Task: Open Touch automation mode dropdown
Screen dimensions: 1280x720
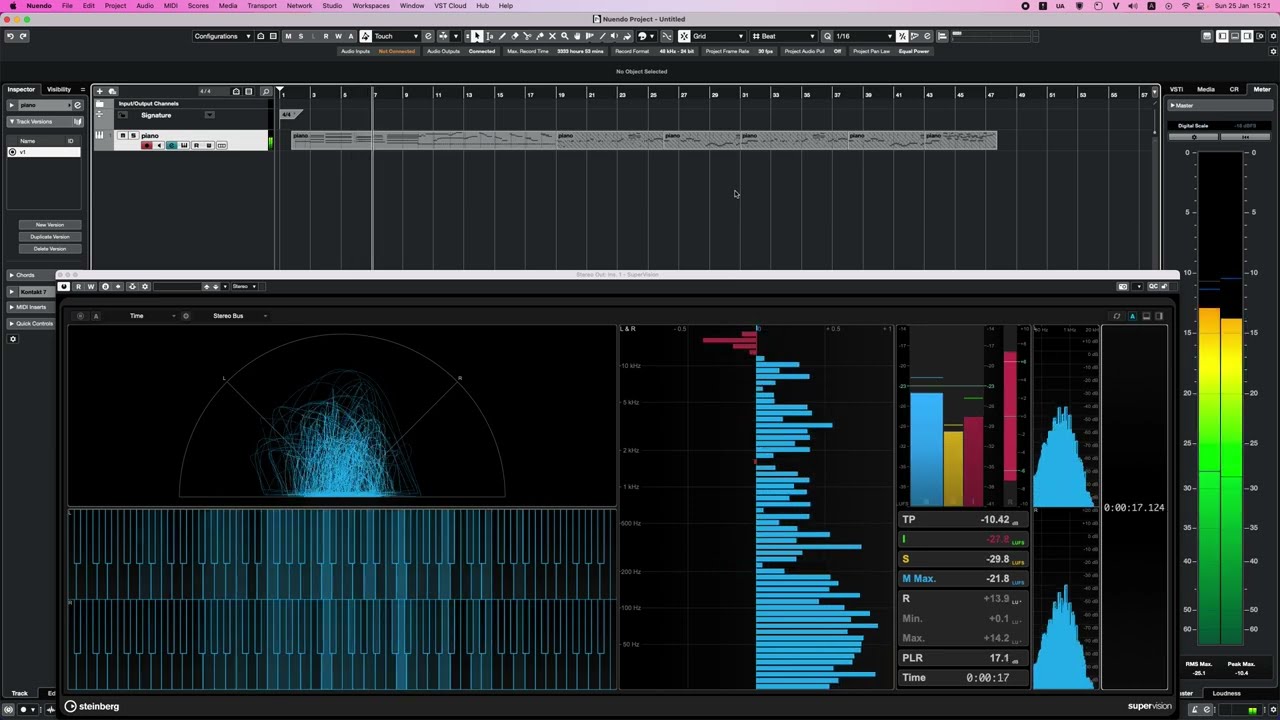Action: [396, 36]
